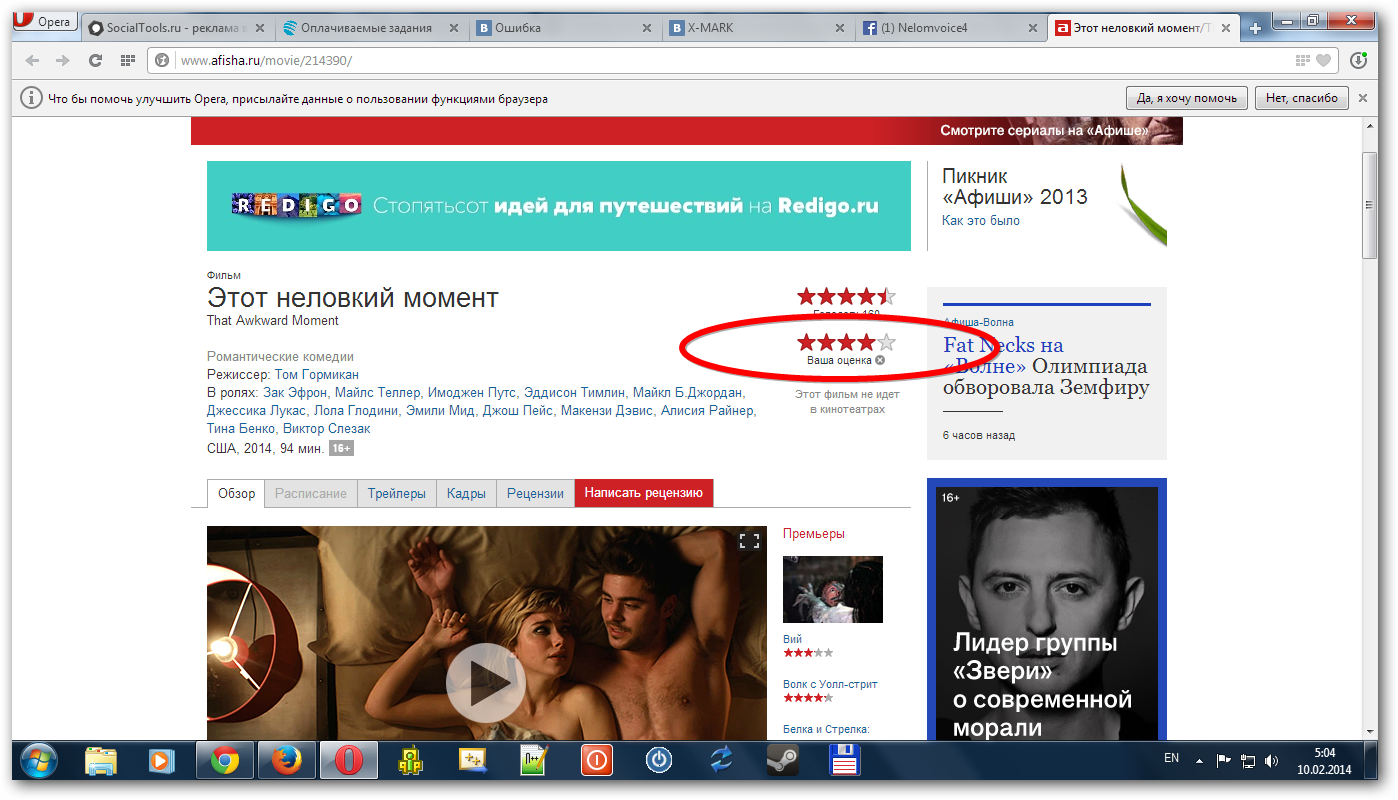
Task: Open the Redigo.ru travel ideas banner
Action: pyautogui.click(x=559, y=206)
